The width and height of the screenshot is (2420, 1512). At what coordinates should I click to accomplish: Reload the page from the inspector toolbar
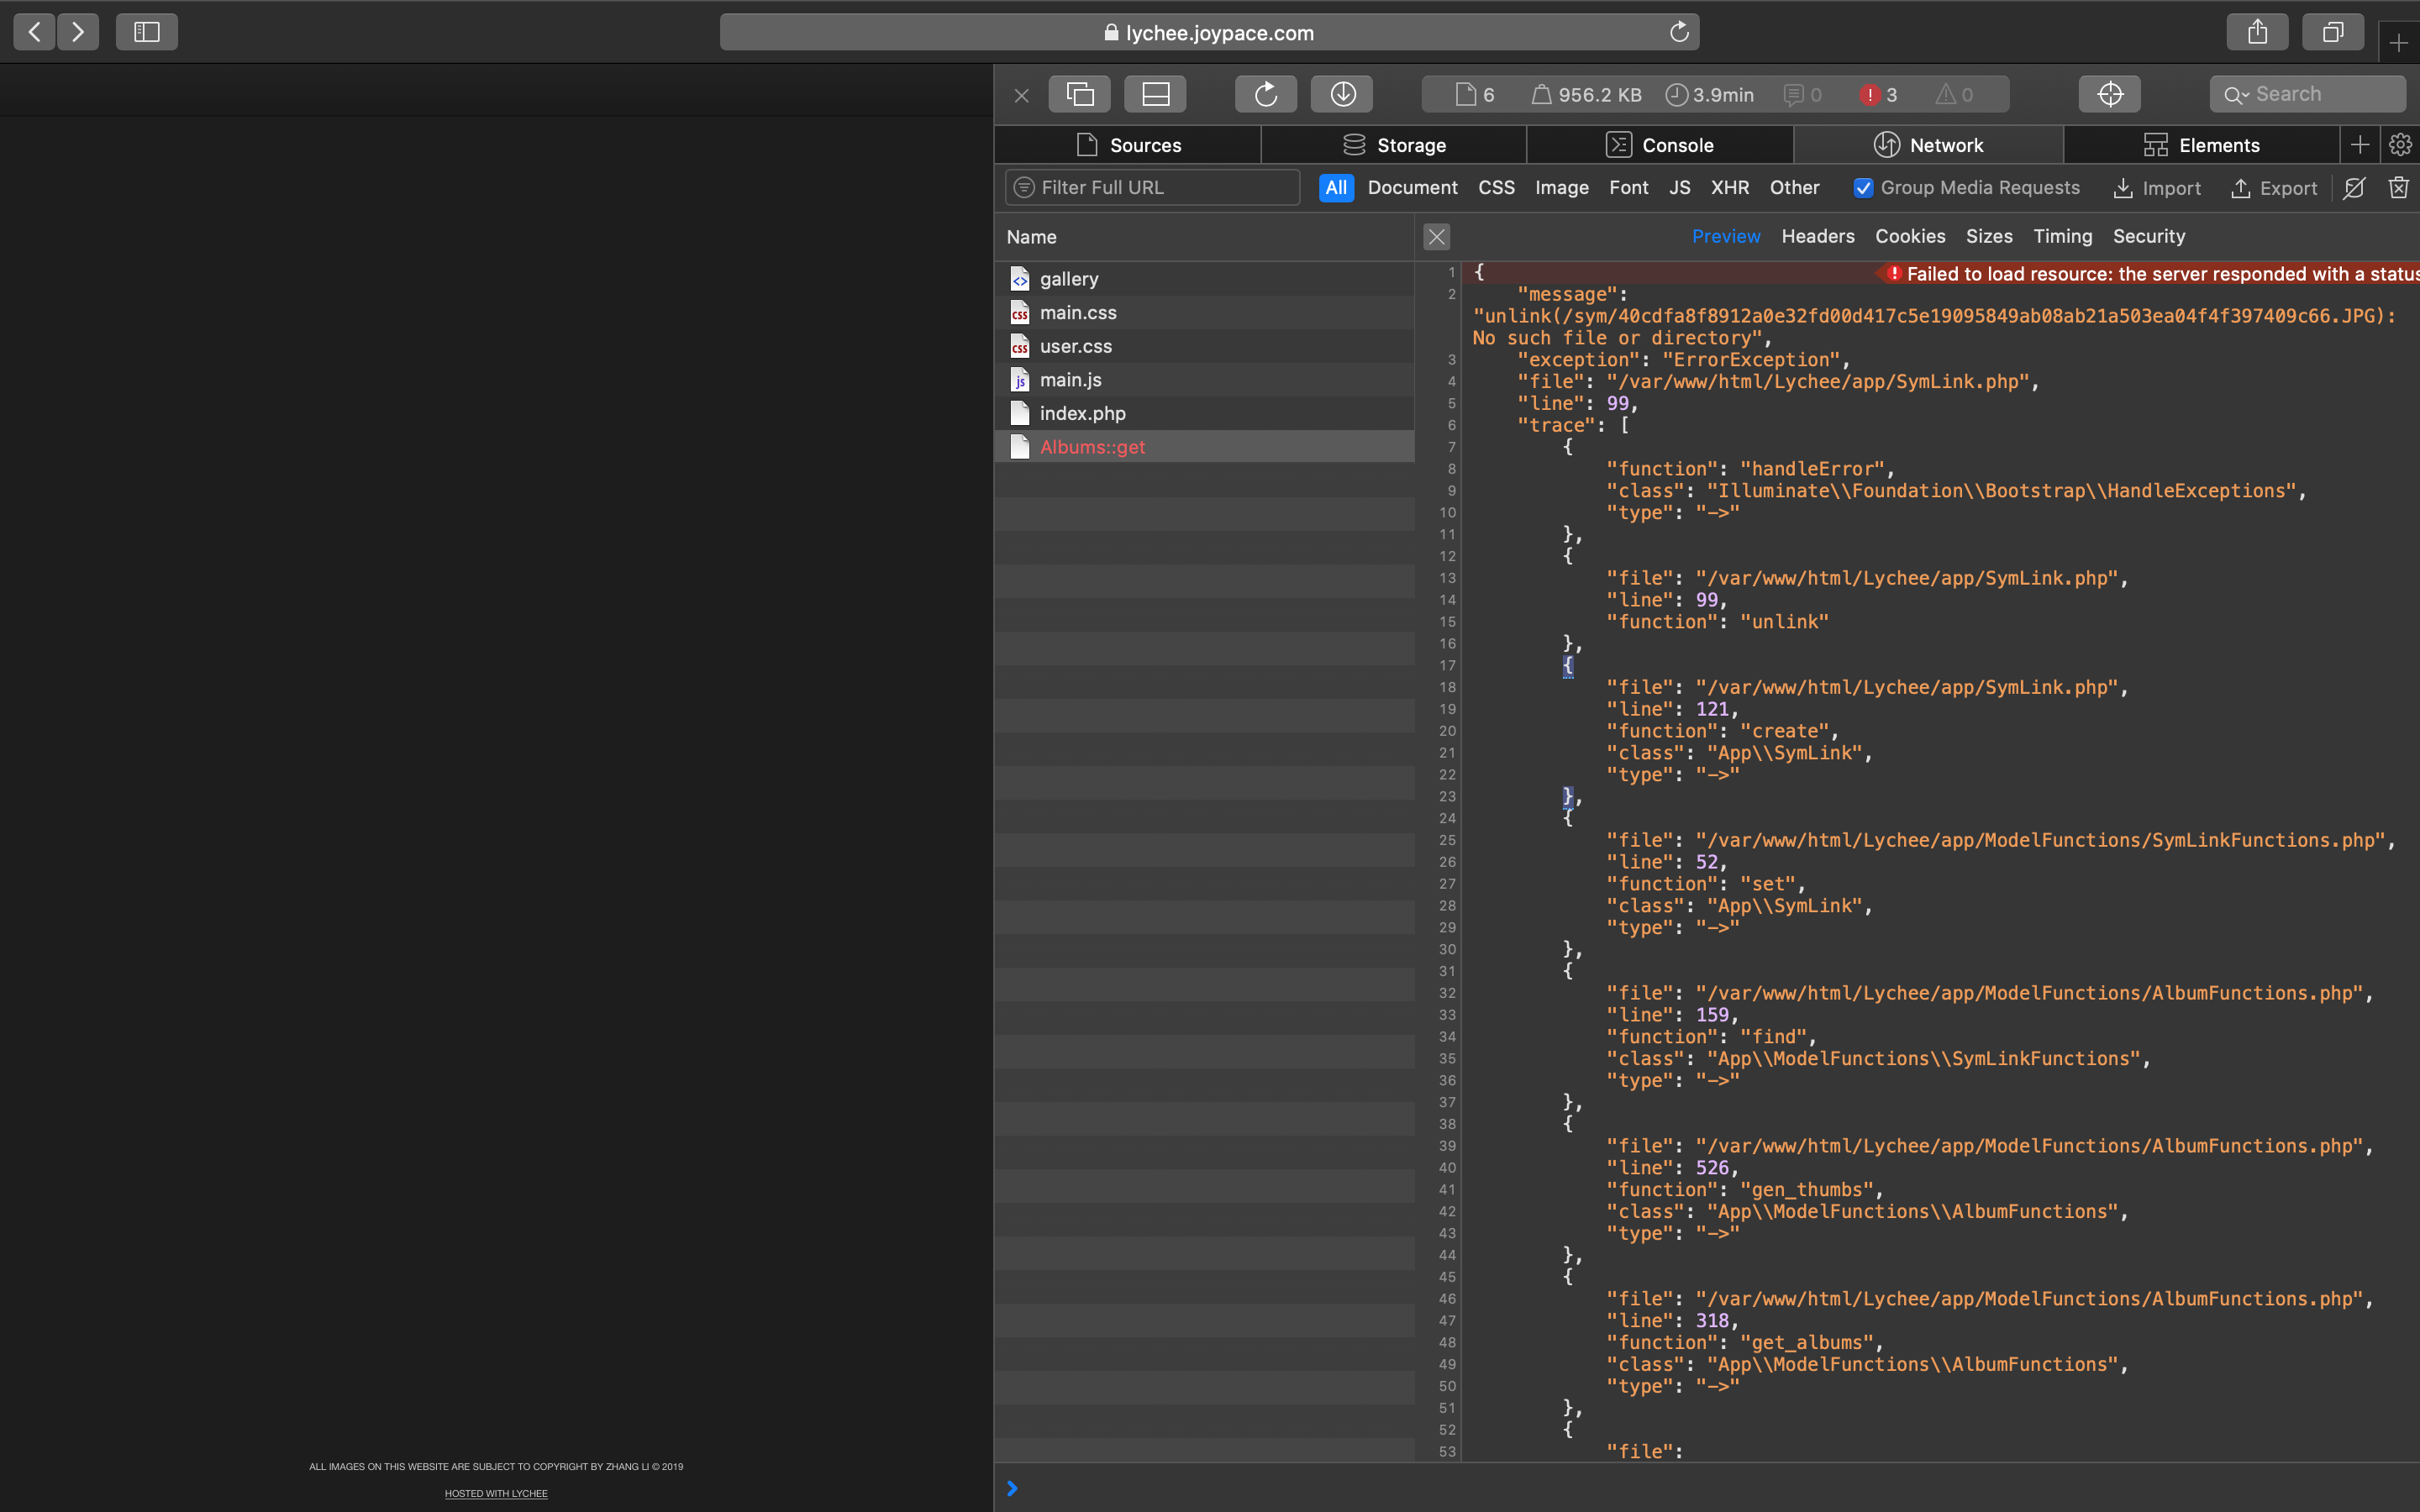(1265, 93)
